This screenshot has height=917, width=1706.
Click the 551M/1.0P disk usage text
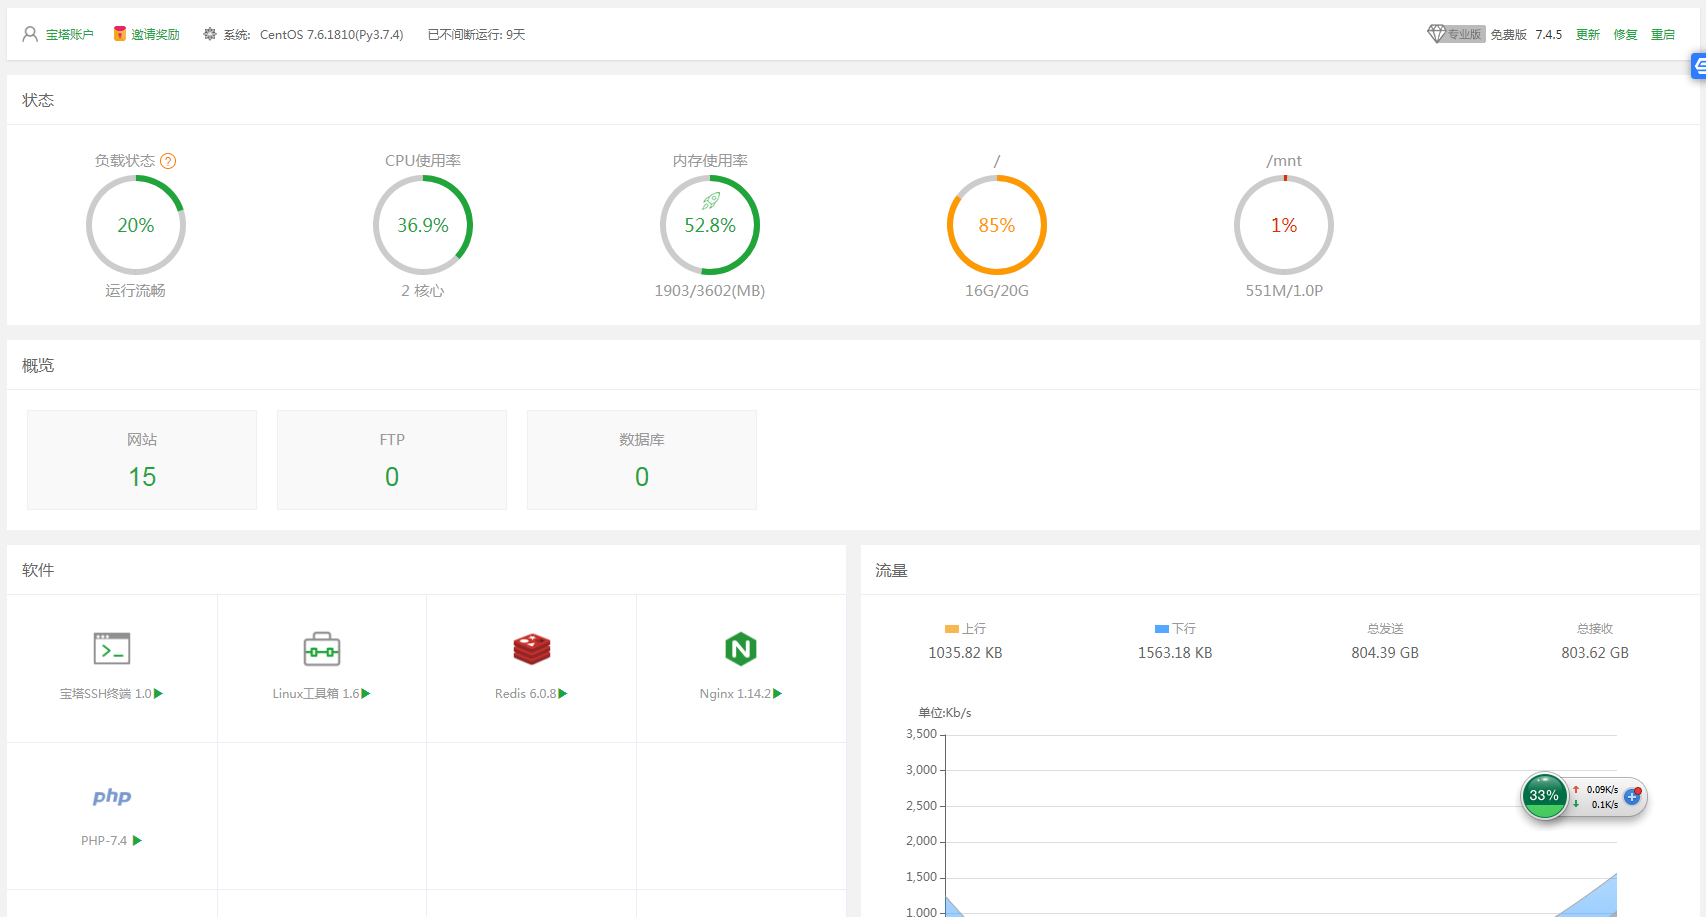coord(1284,291)
